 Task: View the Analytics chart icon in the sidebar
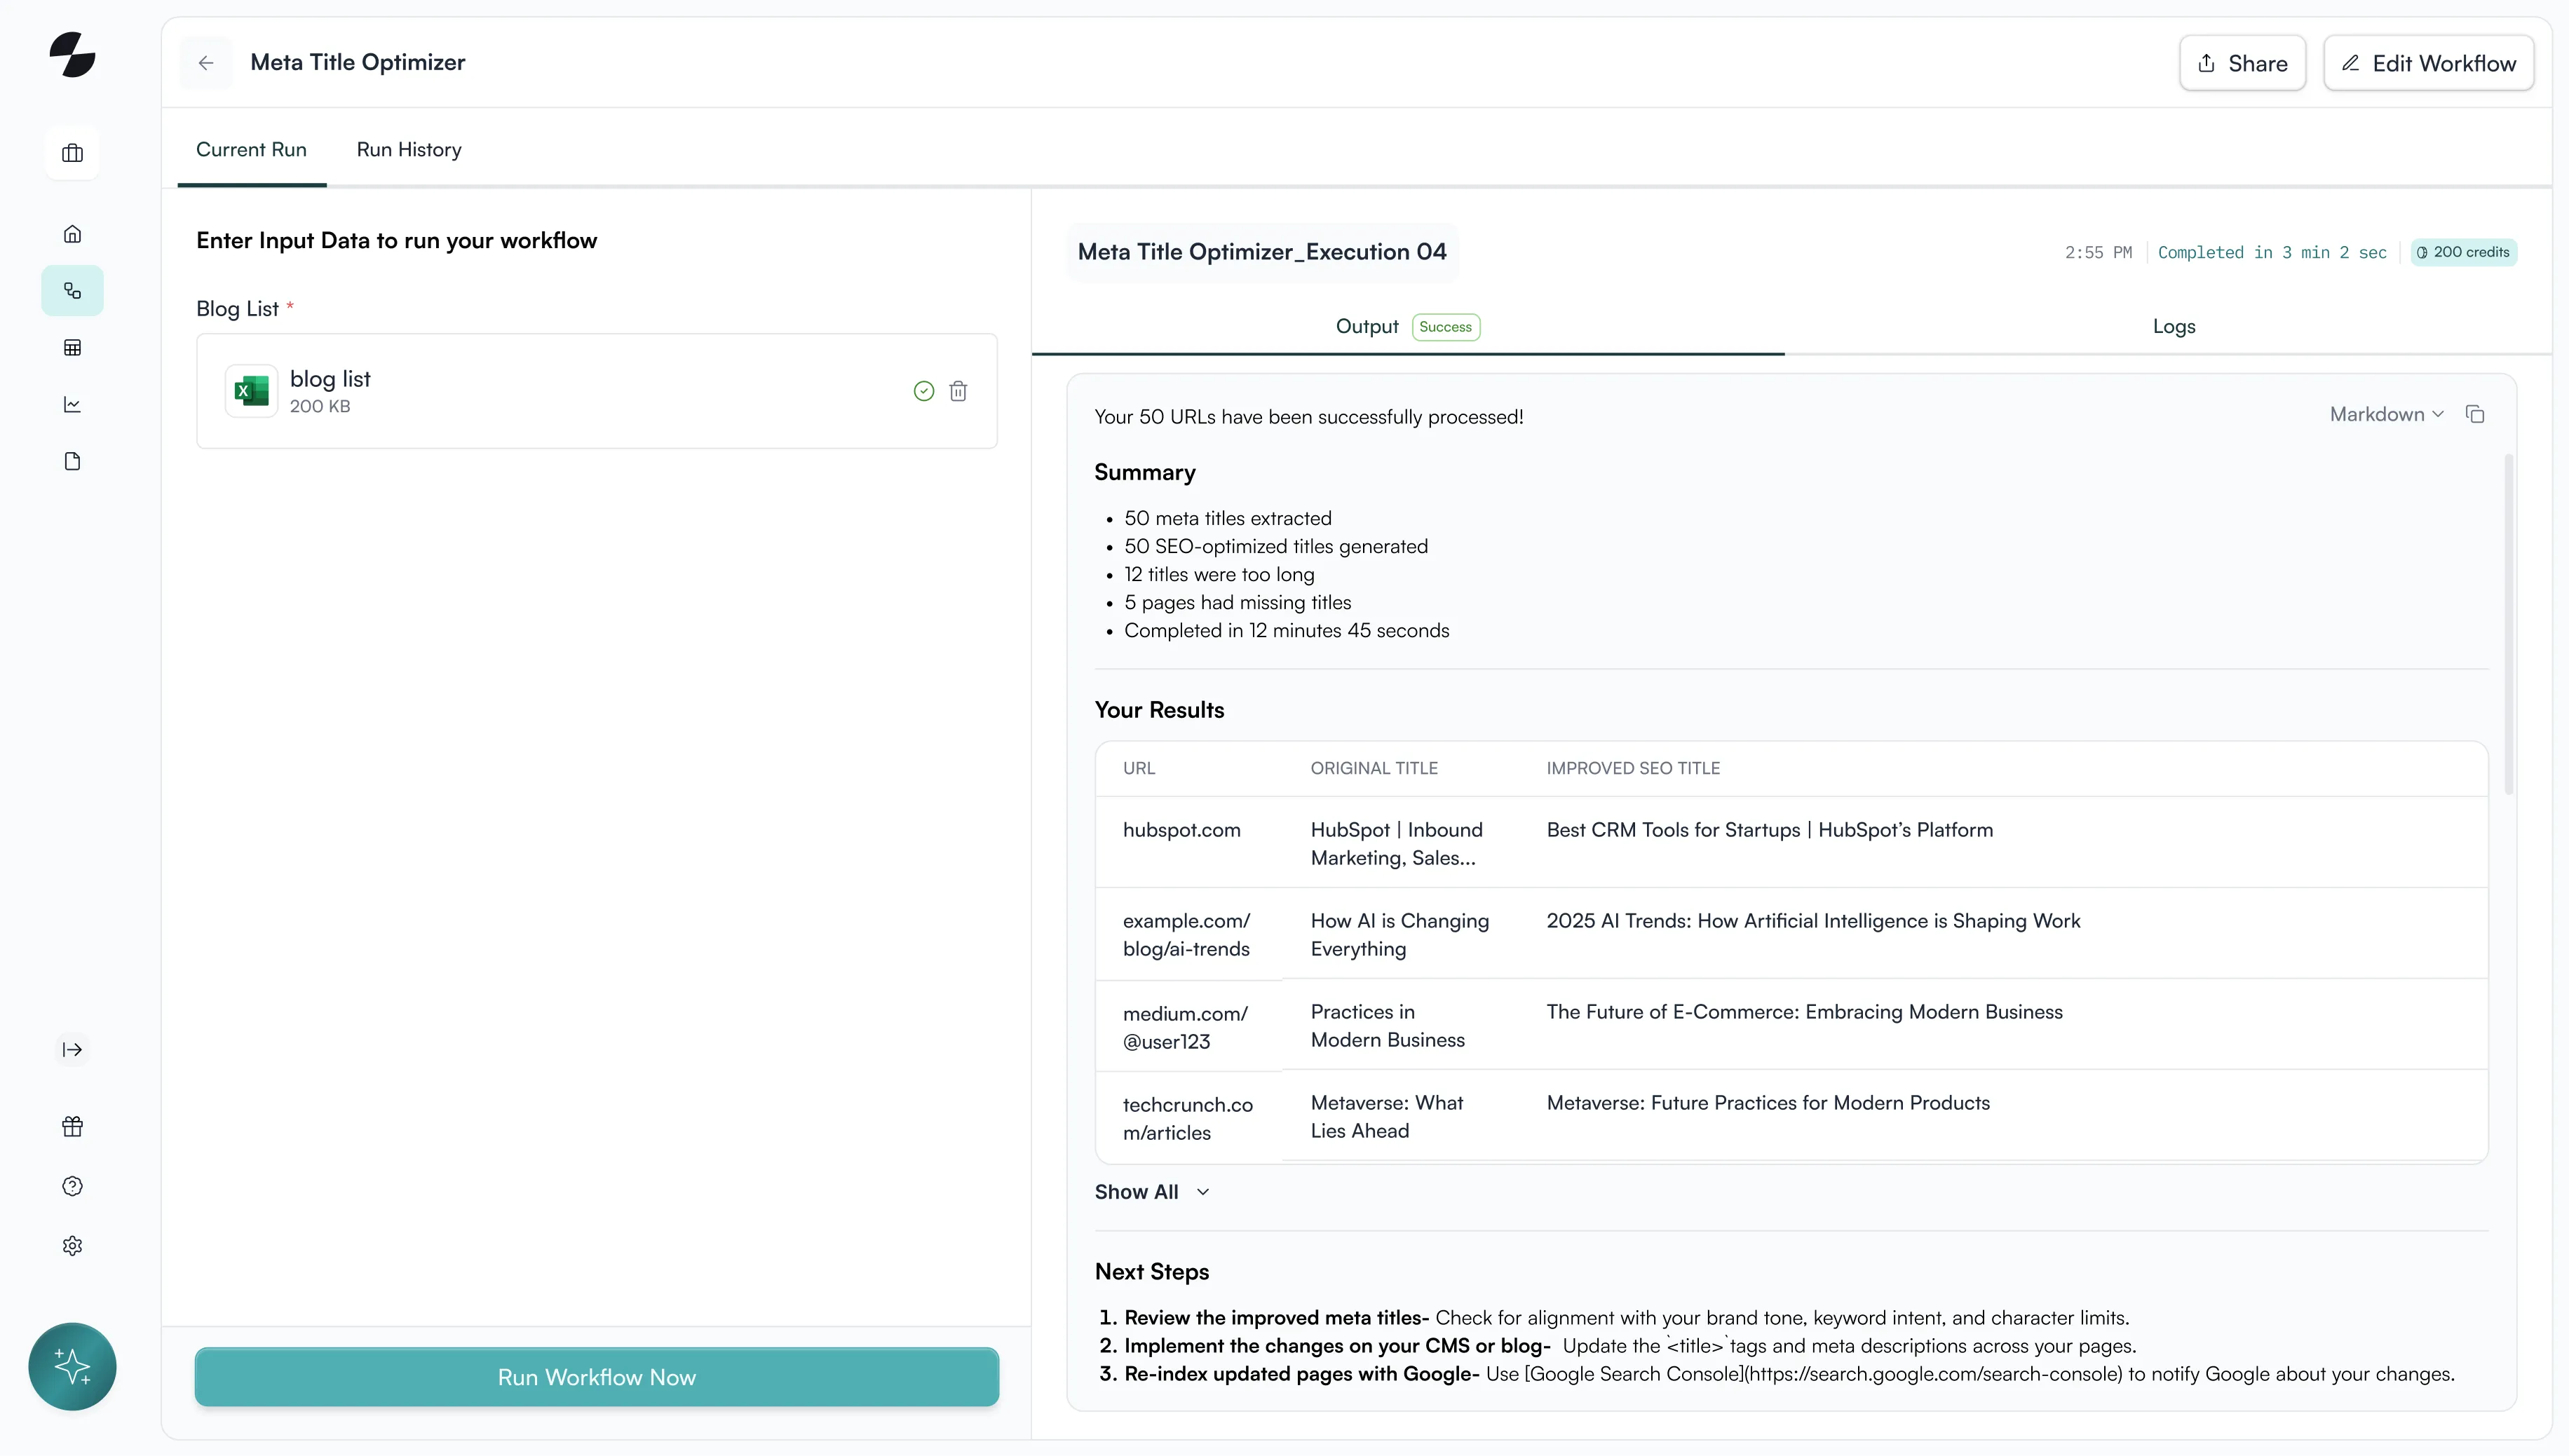coord(71,404)
